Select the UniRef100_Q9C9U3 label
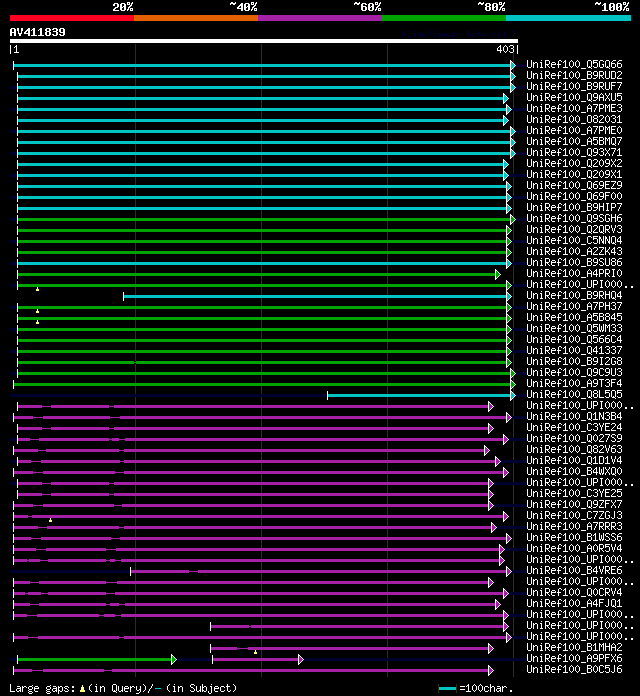 pos(574,372)
